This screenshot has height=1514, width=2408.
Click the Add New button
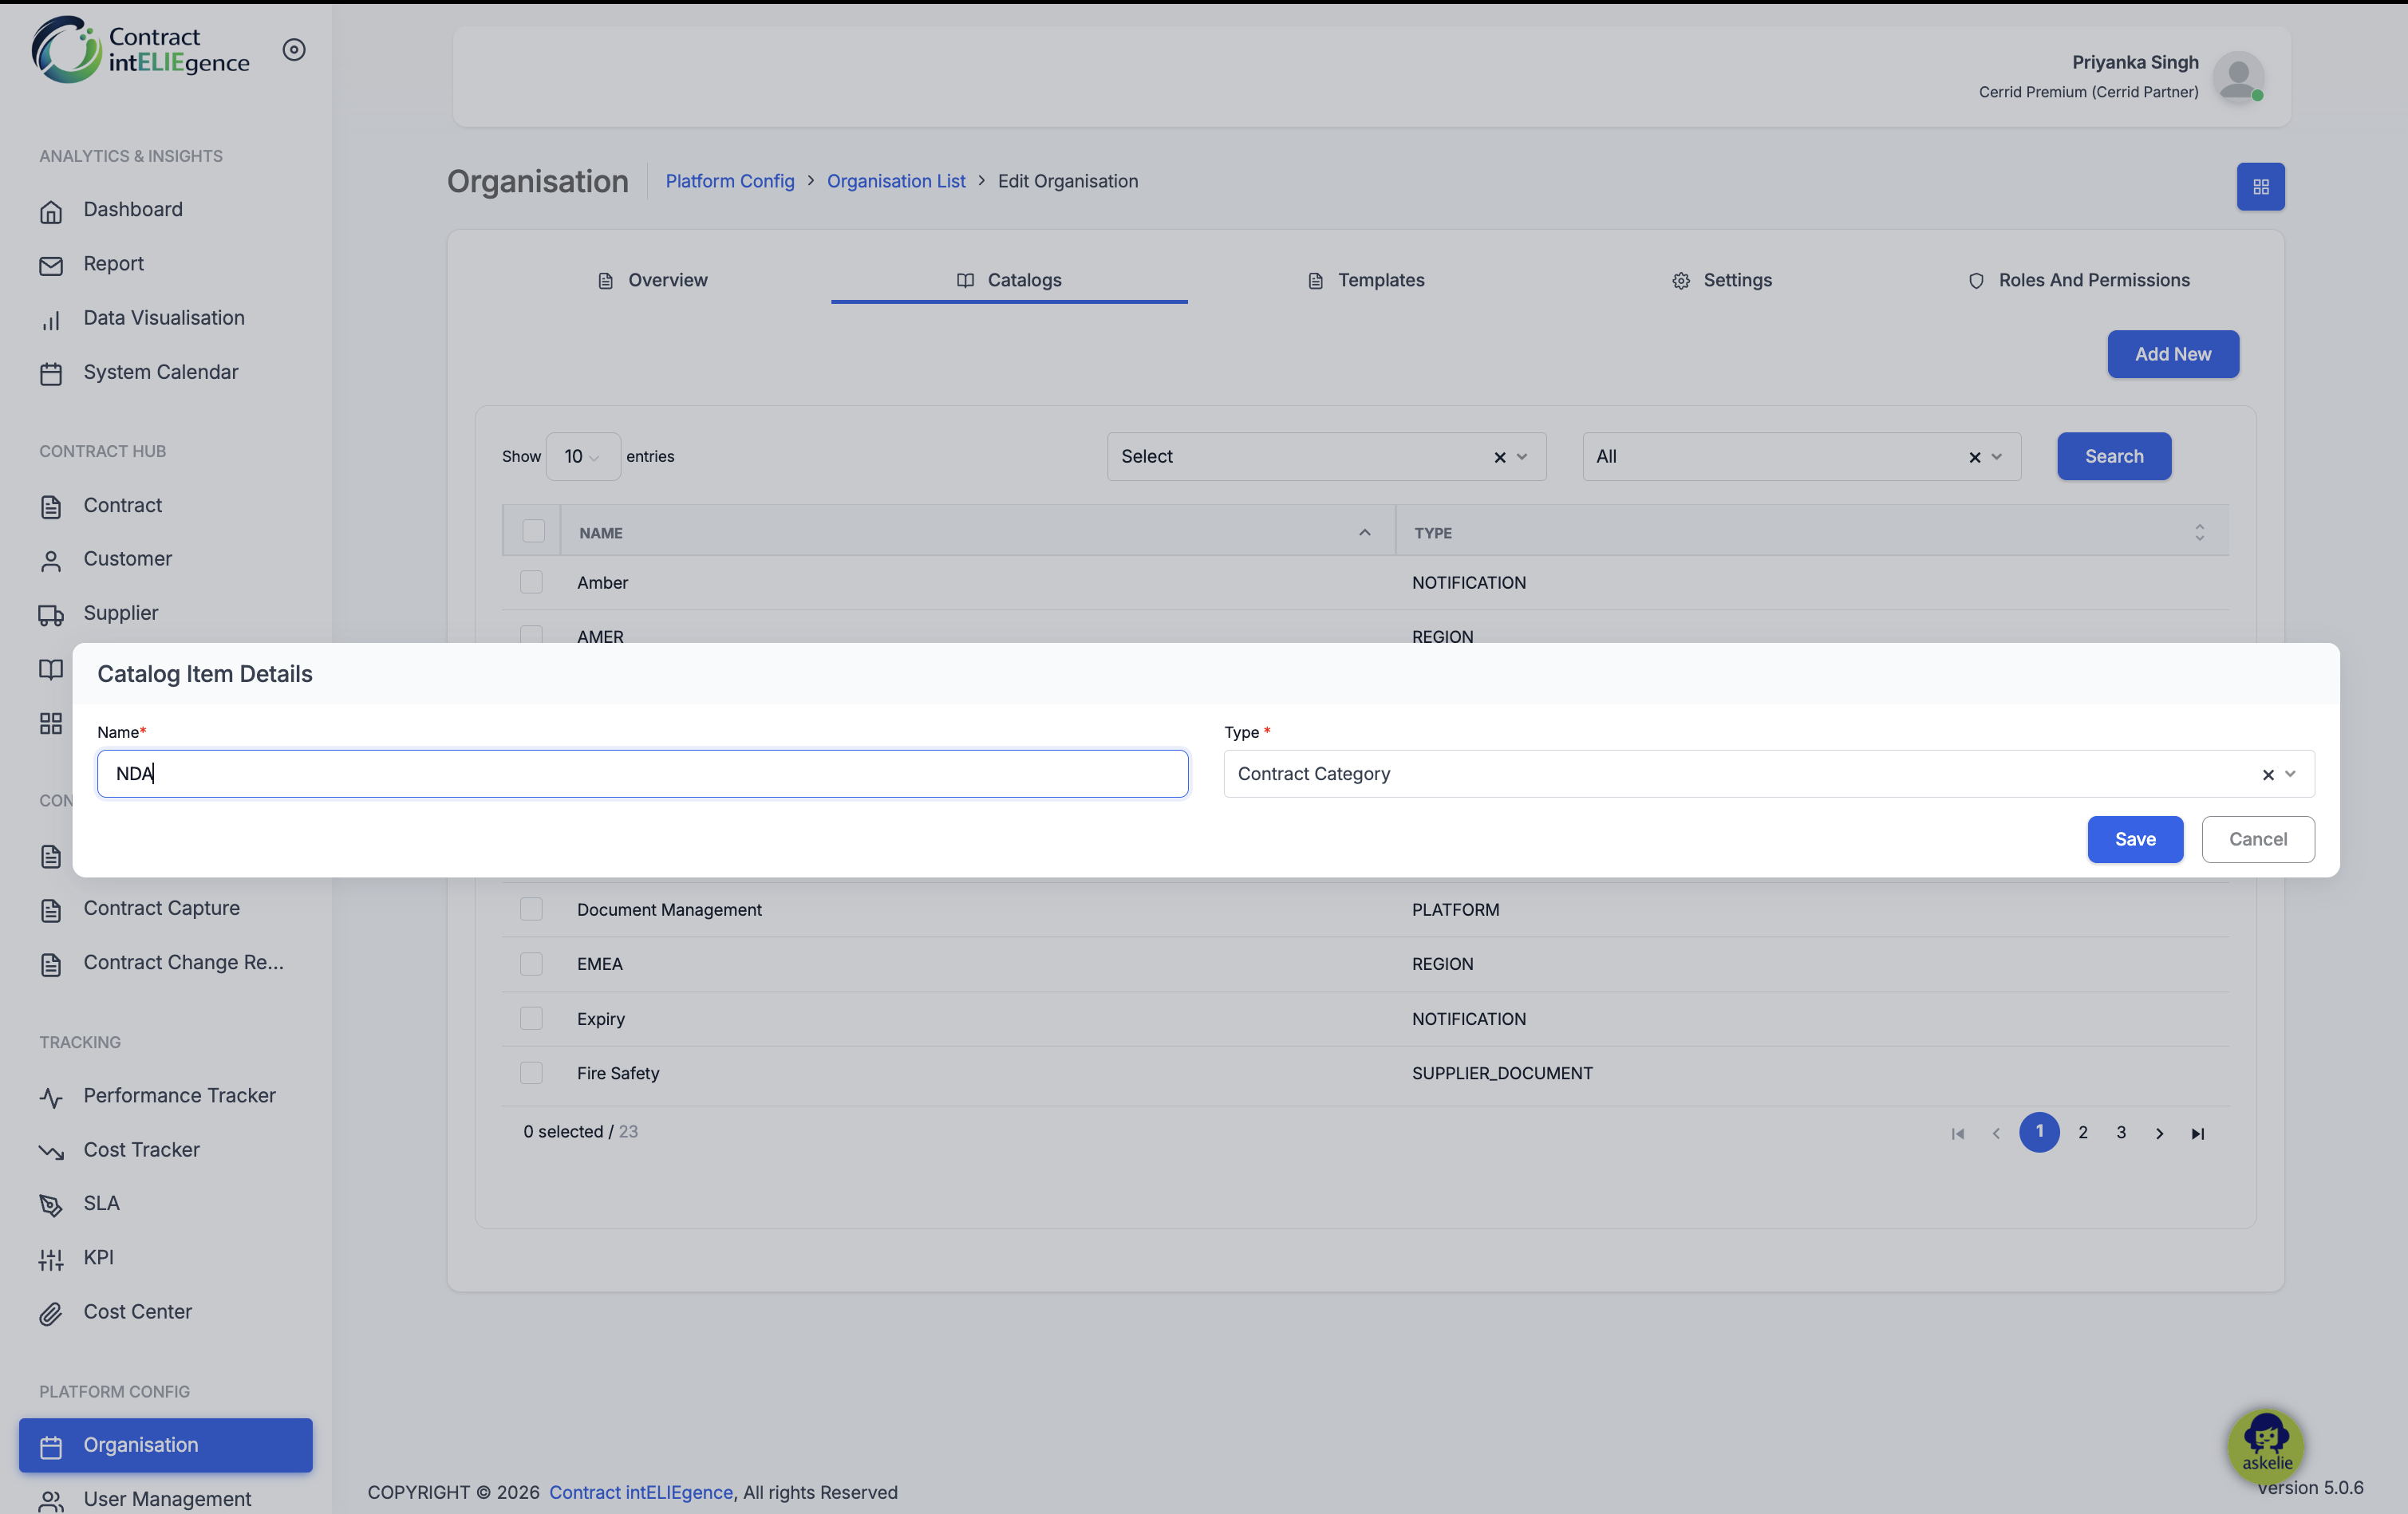[2173, 354]
